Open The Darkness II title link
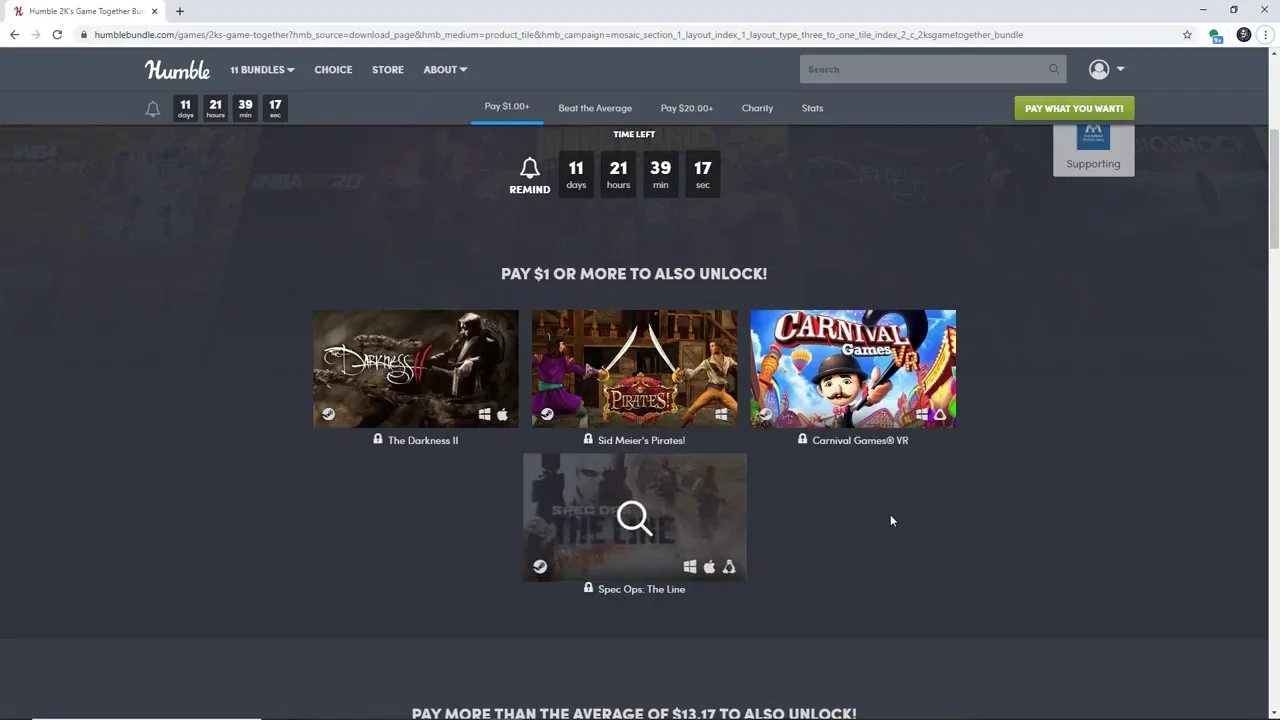1280x720 pixels. coord(423,440)
